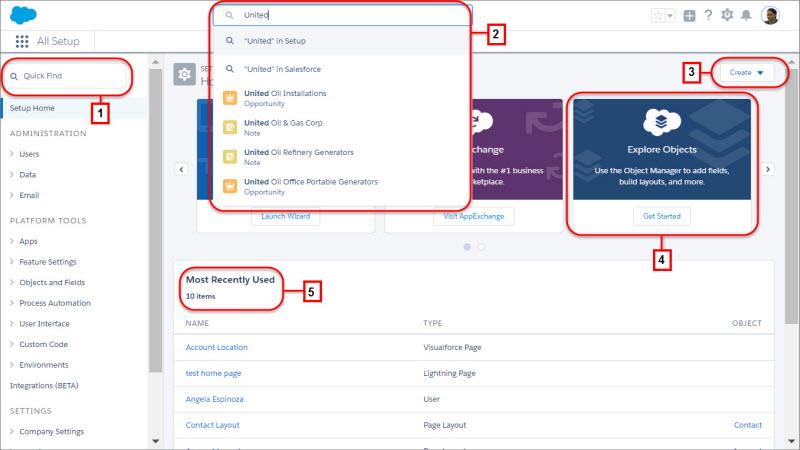
Task: Open United Oil Installations opportunity result
Action: 340,98
